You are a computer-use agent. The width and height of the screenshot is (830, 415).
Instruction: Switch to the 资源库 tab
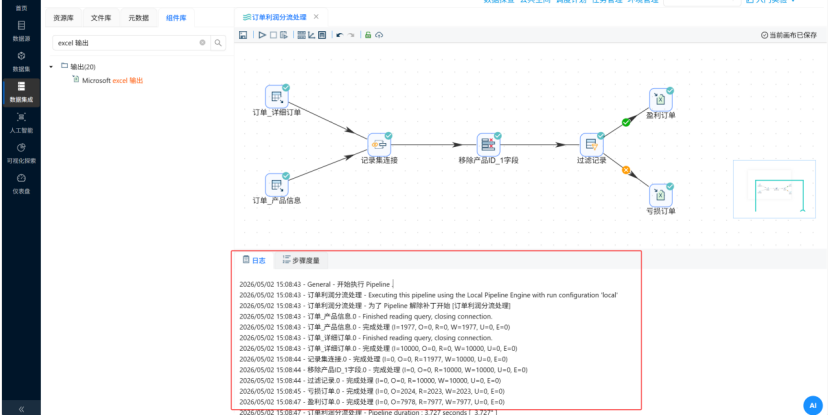[64, 18]
